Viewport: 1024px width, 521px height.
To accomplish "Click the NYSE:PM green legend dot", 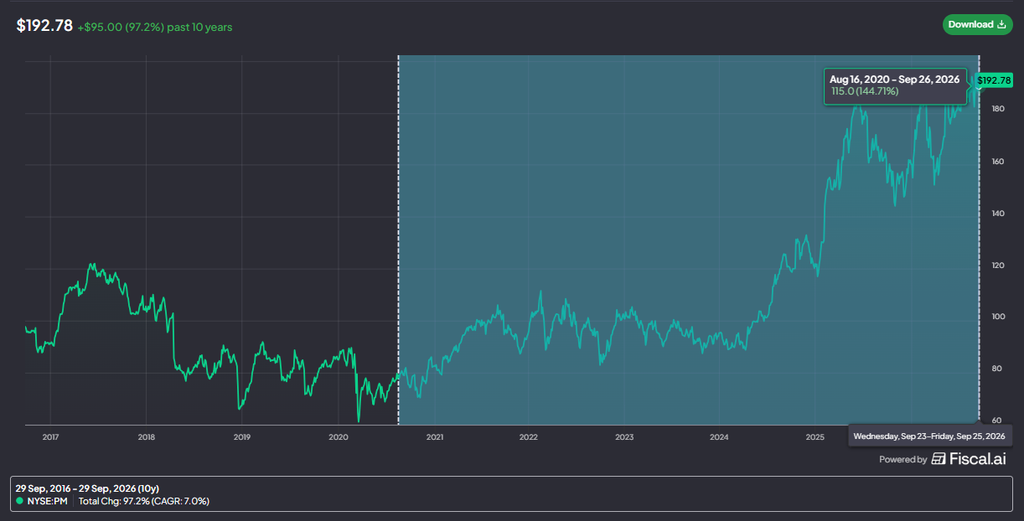I will (20, 501).
